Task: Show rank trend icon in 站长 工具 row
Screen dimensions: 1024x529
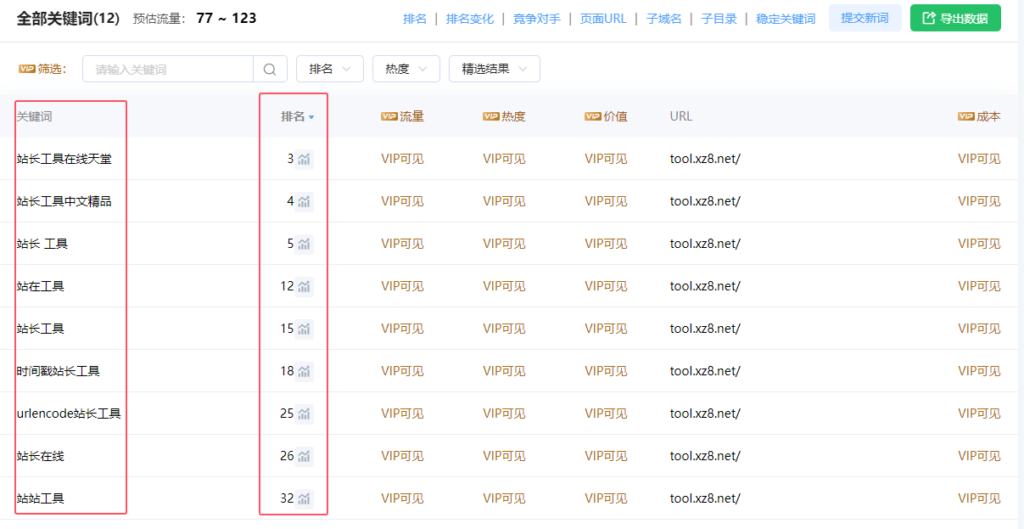Action: pyautogui.click(x=304, y=244)
